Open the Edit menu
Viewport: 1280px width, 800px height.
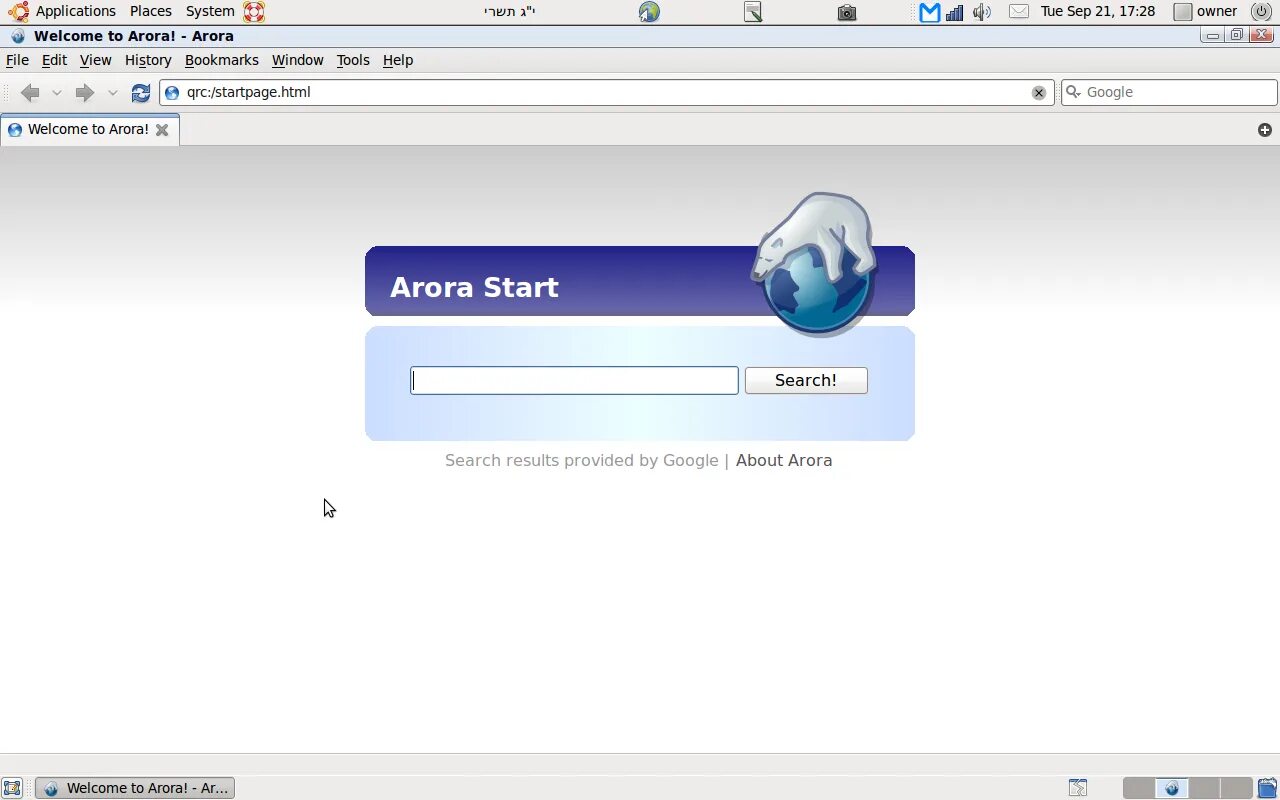pos(54,60)
